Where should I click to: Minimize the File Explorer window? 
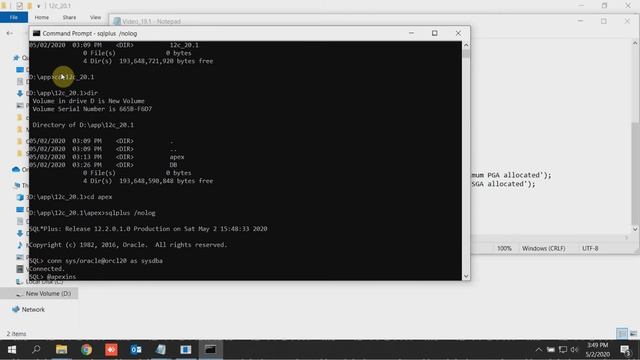(x=581, y=6)
